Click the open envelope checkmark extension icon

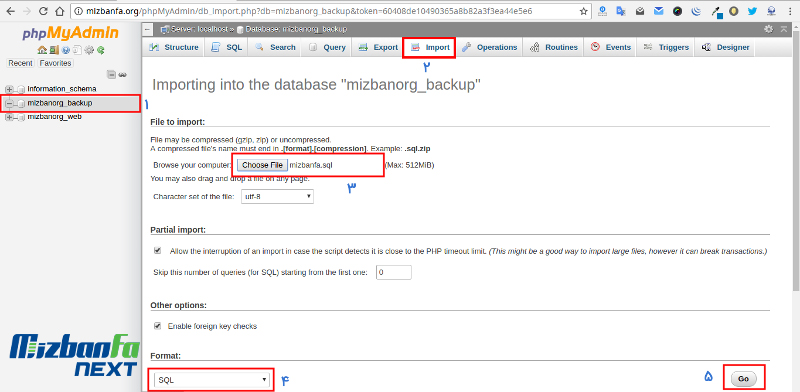pyautogui.click(x=640, y=11)
